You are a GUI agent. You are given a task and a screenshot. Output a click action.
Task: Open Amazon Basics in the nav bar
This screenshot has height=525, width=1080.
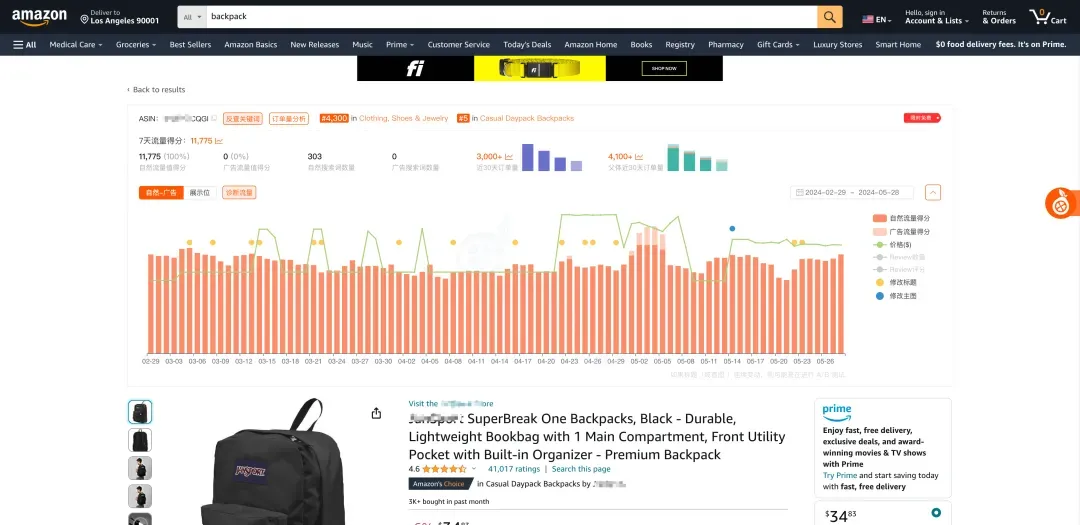[251, 45]
